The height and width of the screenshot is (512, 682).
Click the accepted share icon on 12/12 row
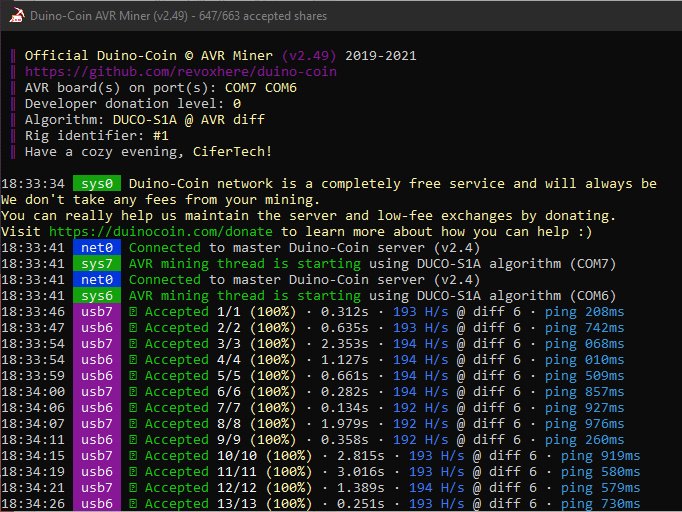coord(133,488)
